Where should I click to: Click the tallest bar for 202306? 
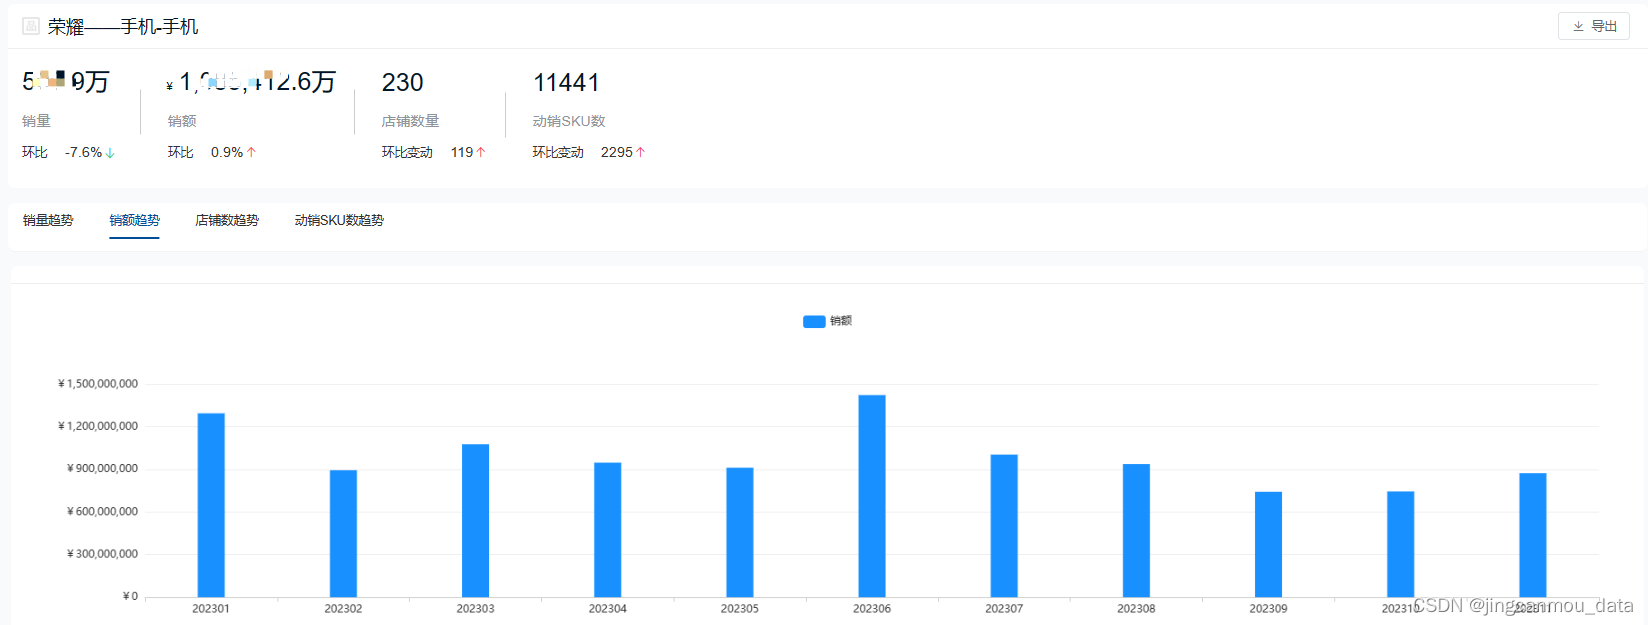pyautogui.click(x=872, y=496)
